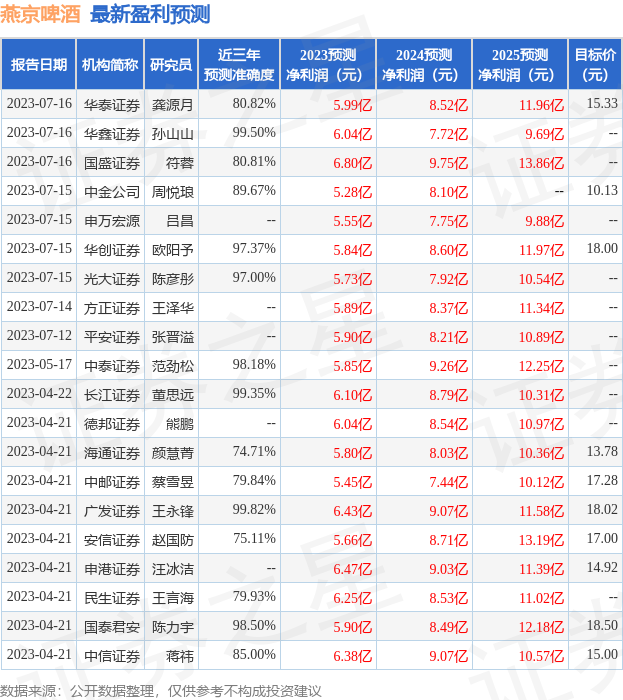Click the 华鑫证券 institution cell
This screenshot has width=623, height=700.
pyautogui.click(x=112, y=133)
